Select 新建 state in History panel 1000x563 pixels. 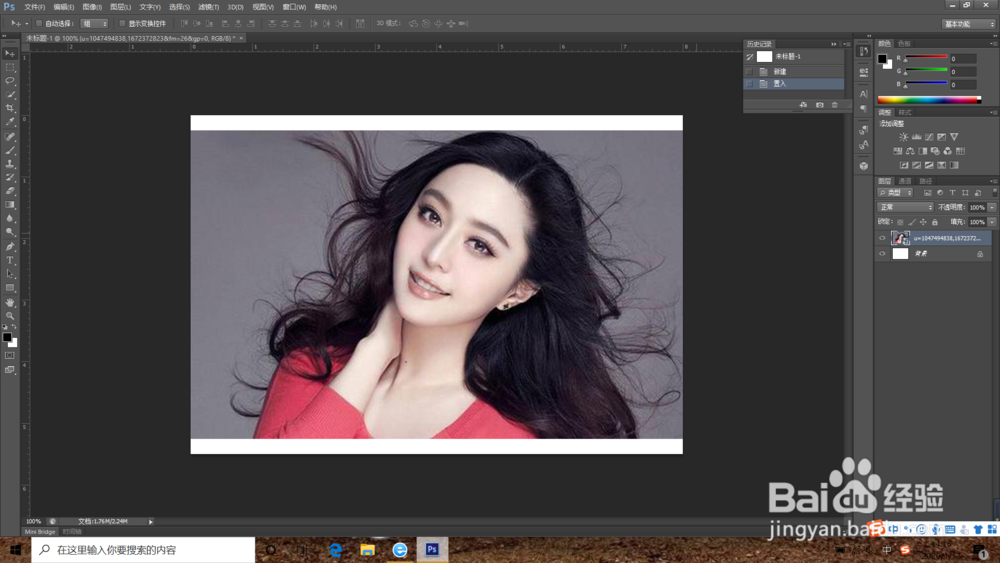pyautogui.click(x=794, y=71)
